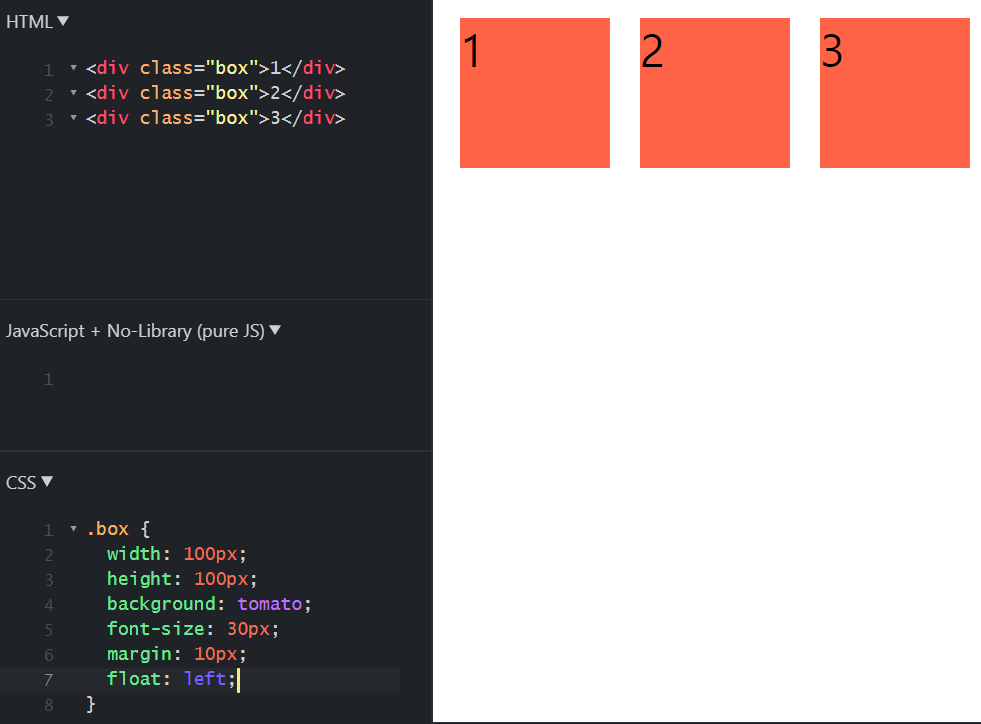Click line number 7 in the CSS gutter
This screenshot has width=981, height=724.
(49, 680)
